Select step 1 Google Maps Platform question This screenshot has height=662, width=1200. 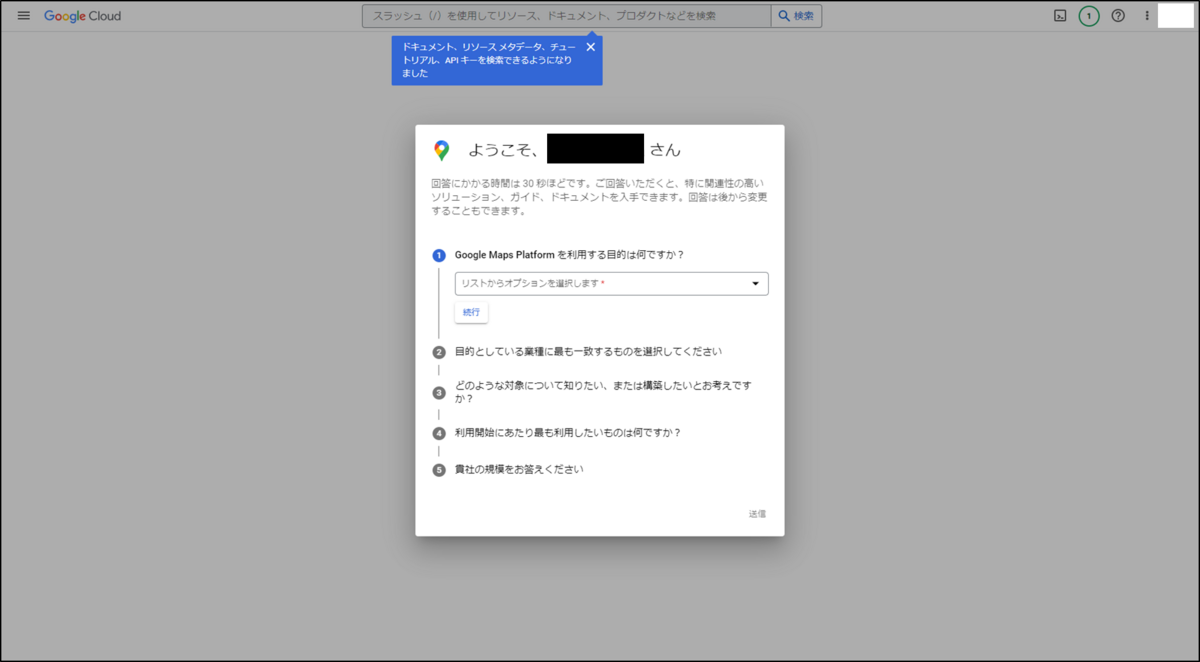click(x=570, y=255)
